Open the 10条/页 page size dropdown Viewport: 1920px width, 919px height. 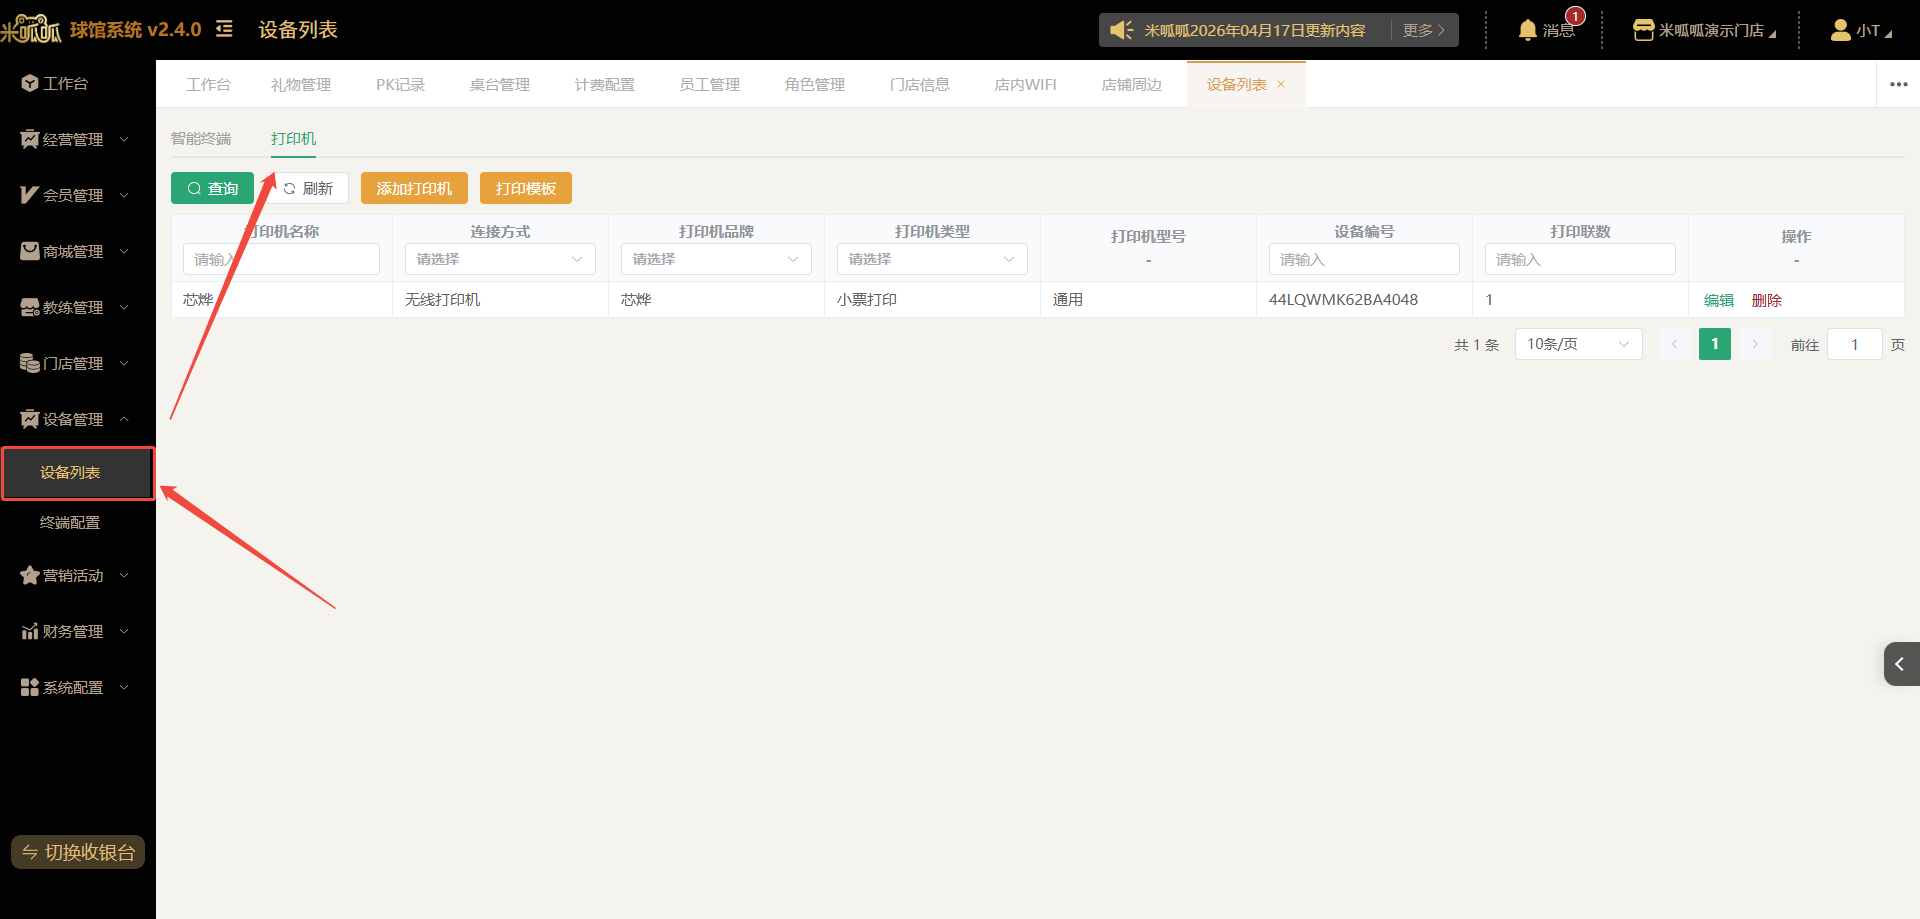tap(1578, 344)
